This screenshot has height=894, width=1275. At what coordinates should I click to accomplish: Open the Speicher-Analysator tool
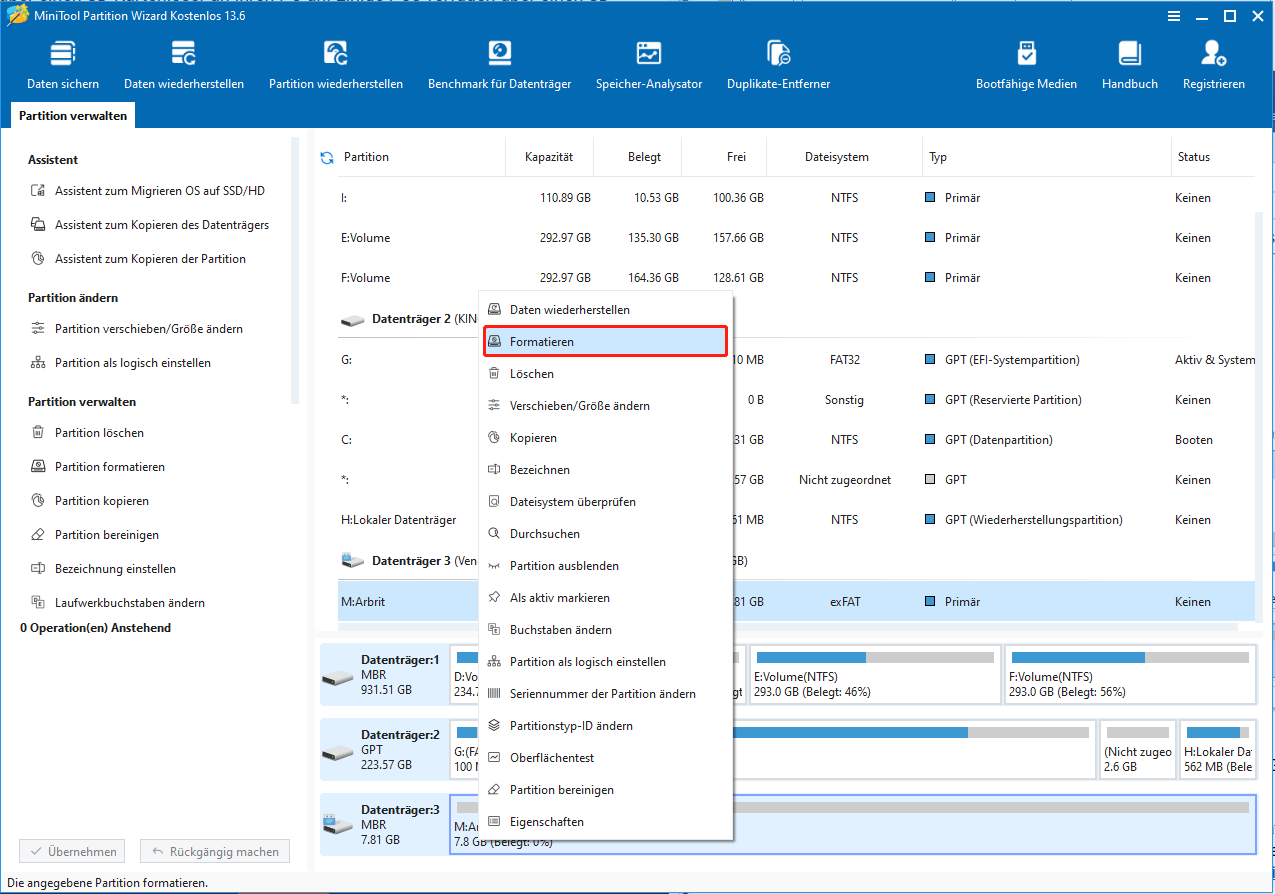649,66
